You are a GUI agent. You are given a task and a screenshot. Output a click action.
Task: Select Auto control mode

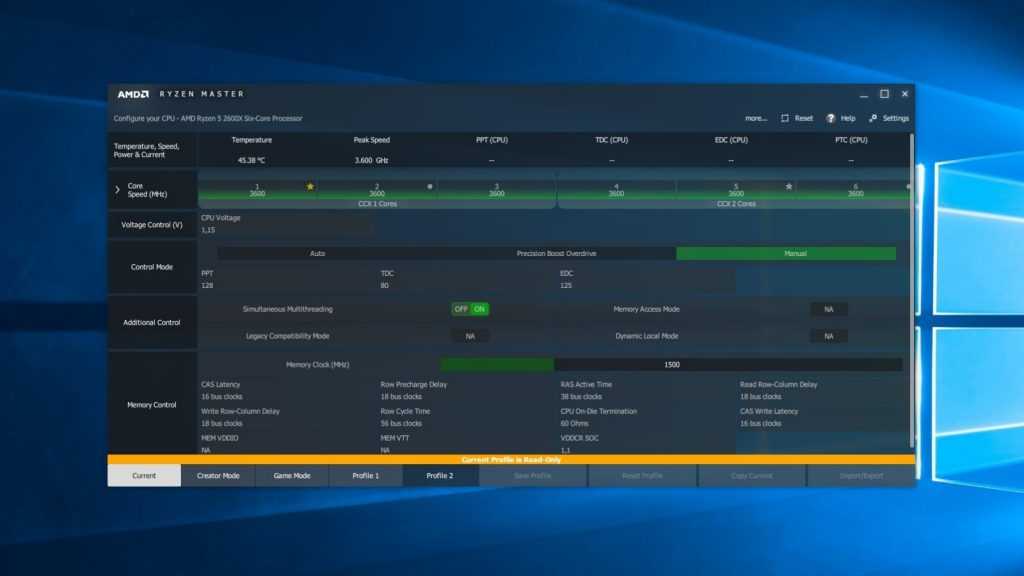click(317, 254)
